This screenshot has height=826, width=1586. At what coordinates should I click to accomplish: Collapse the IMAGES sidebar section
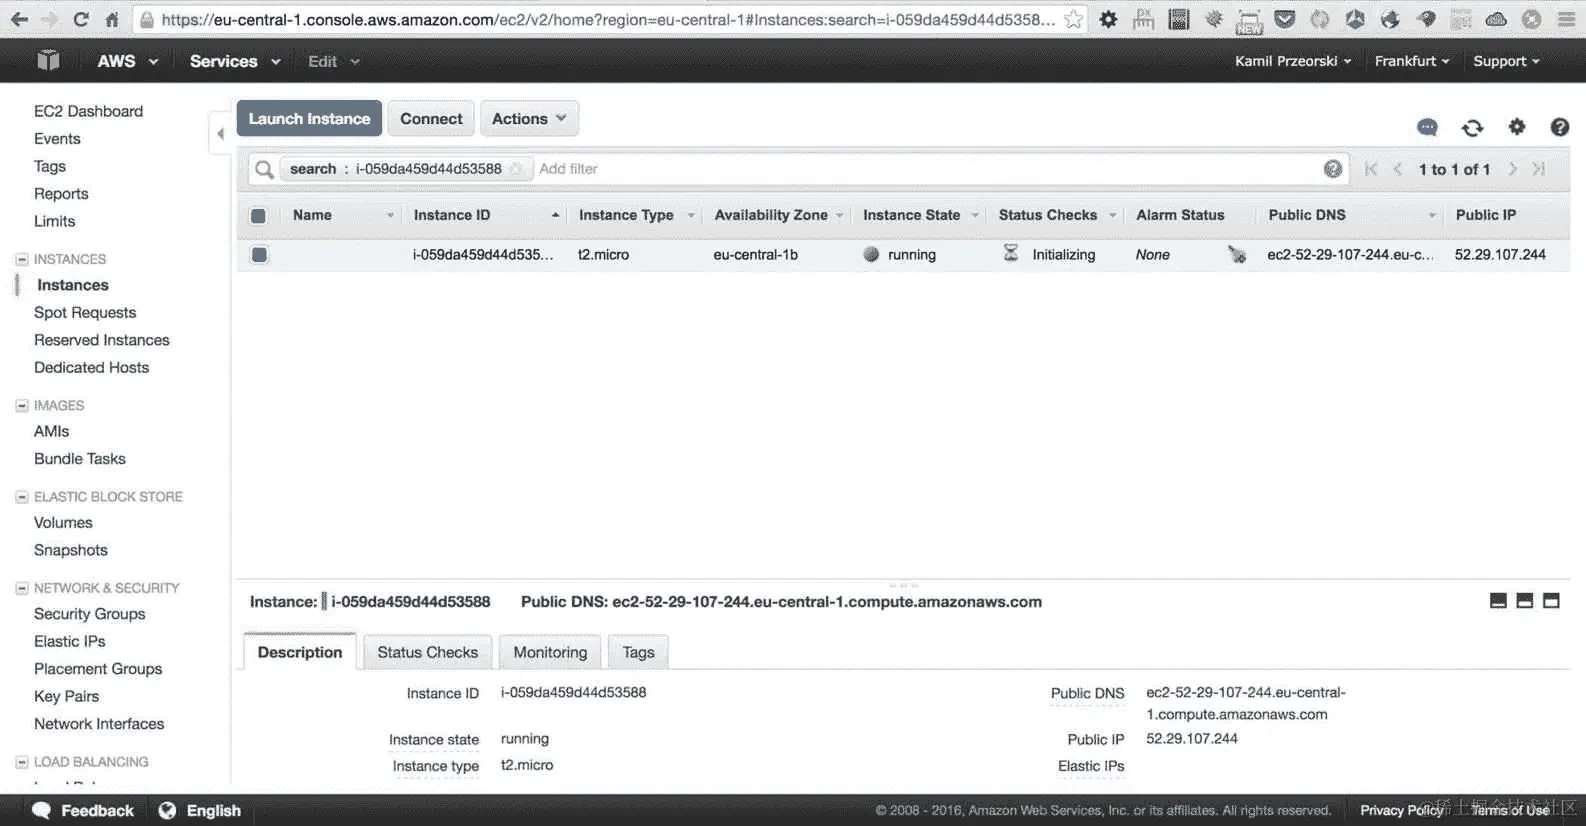click(x=21, y=406)
